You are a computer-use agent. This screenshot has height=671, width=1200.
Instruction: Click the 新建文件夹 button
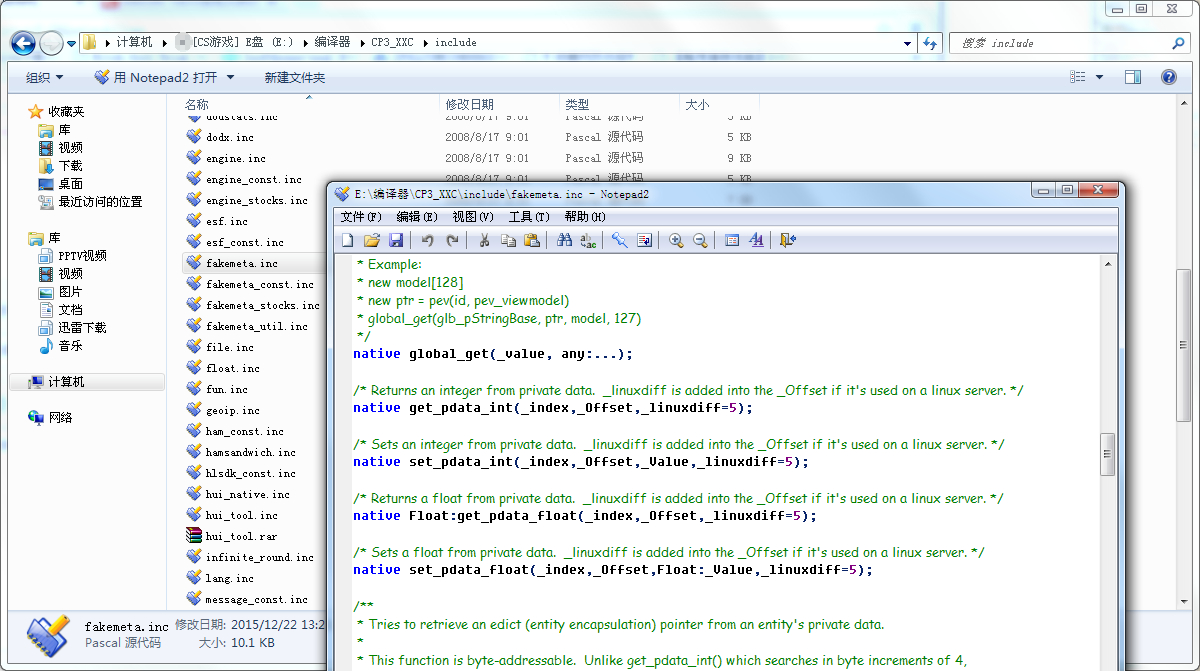(x=294, y=77)
